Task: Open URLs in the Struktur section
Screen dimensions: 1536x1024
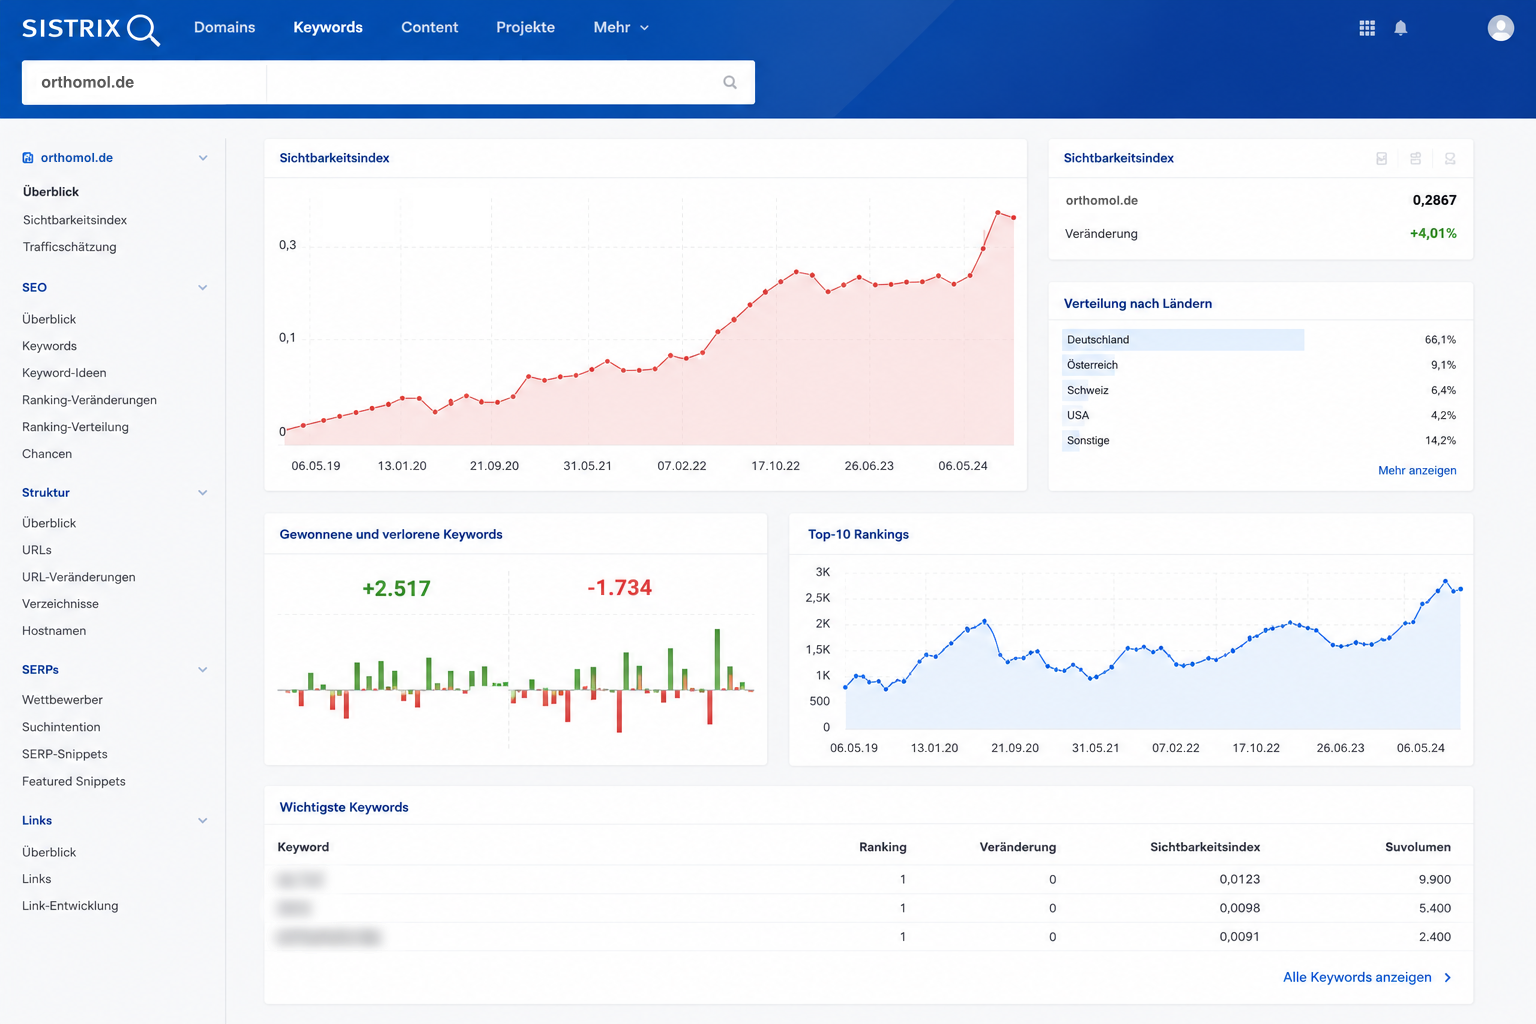Action: click(x=37, y=550)
